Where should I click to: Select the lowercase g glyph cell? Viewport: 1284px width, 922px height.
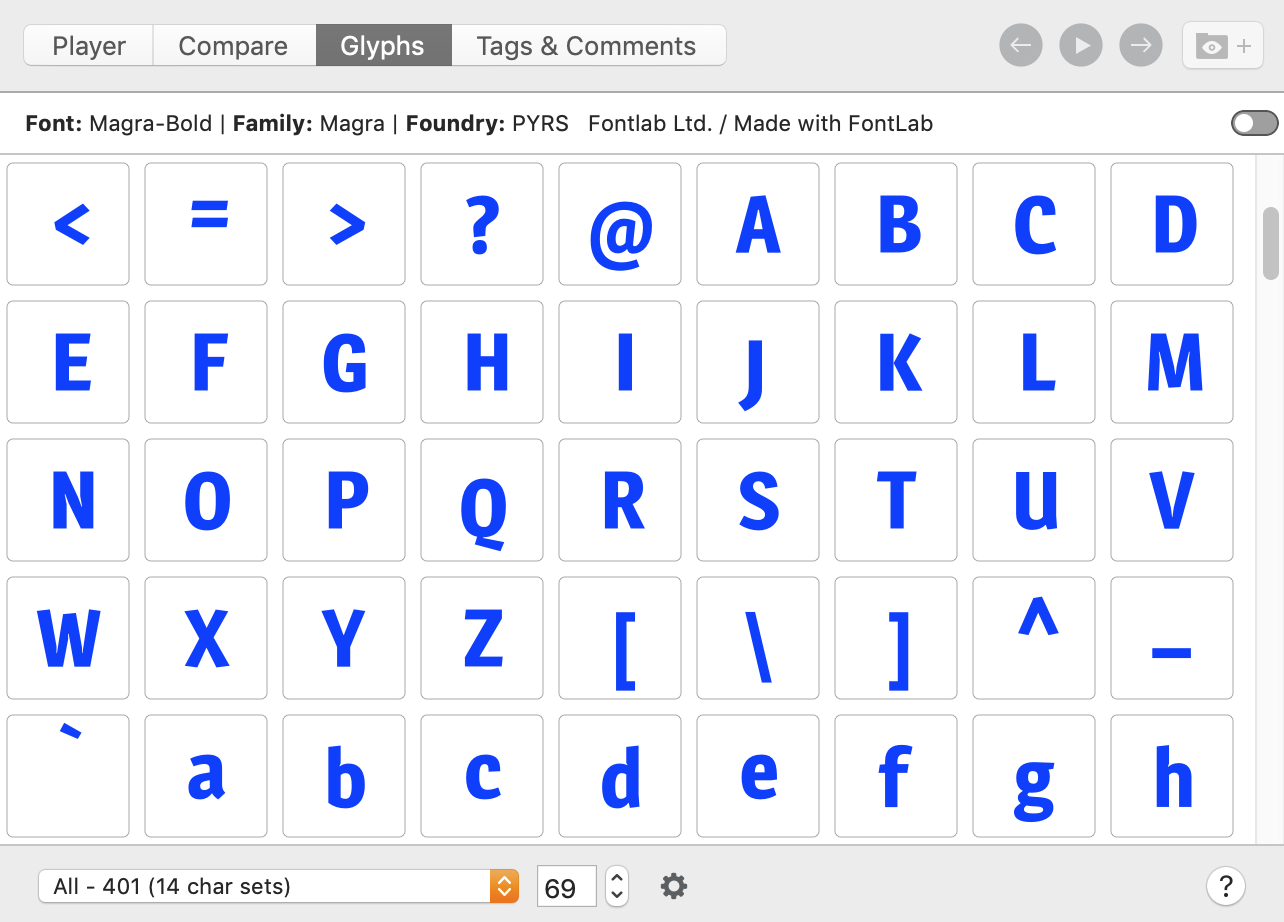pyautogui.click(x=1034, y=776)
